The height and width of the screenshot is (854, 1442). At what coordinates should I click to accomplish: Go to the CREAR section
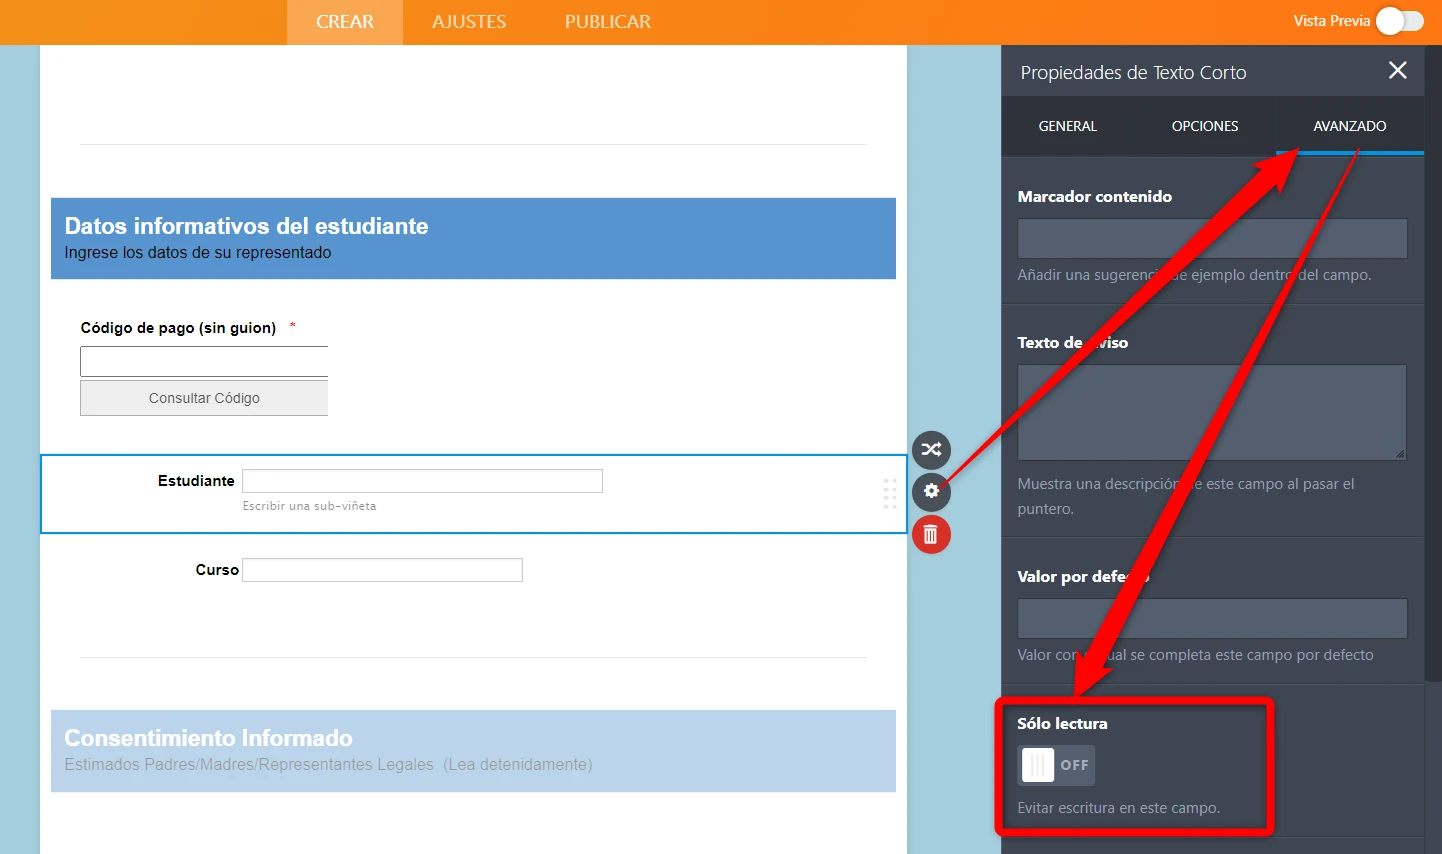tap(345, 22)
